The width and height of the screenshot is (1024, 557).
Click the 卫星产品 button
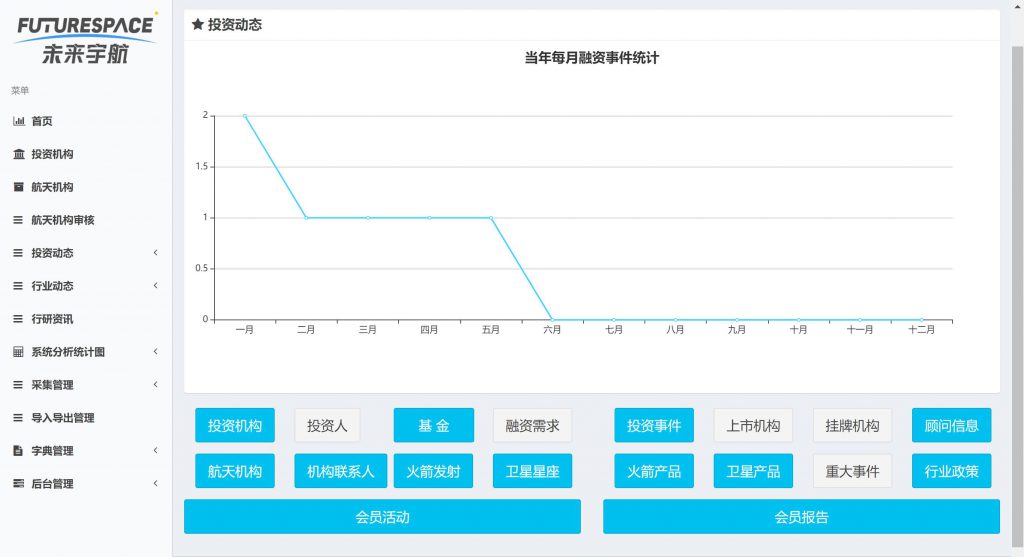[x=753, y=471]
